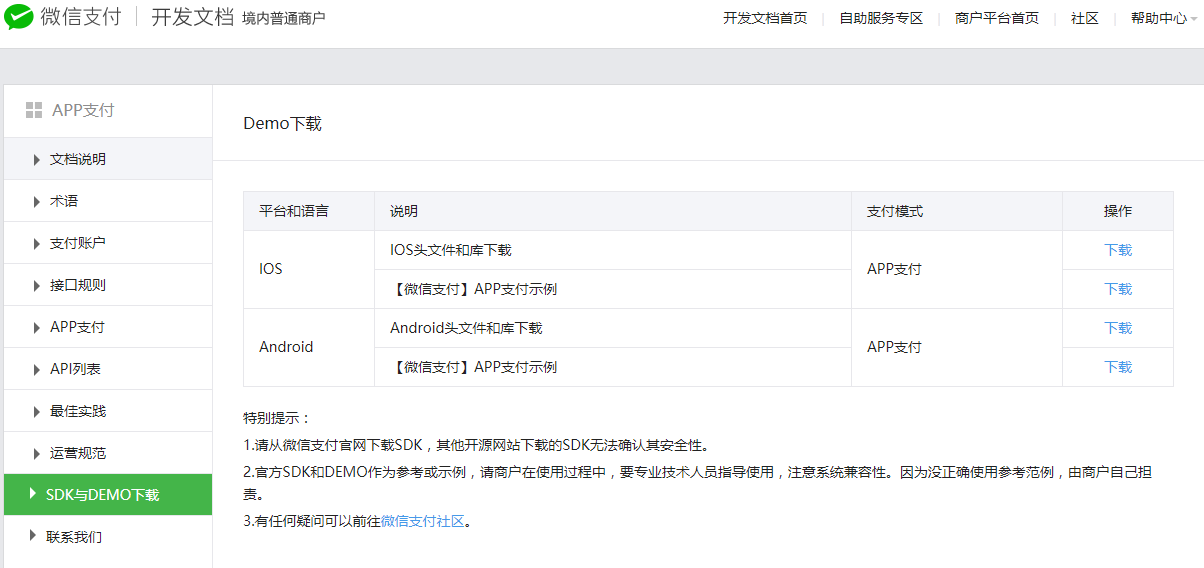Click the grid icon beside APP支付 heading

[34, 110]
